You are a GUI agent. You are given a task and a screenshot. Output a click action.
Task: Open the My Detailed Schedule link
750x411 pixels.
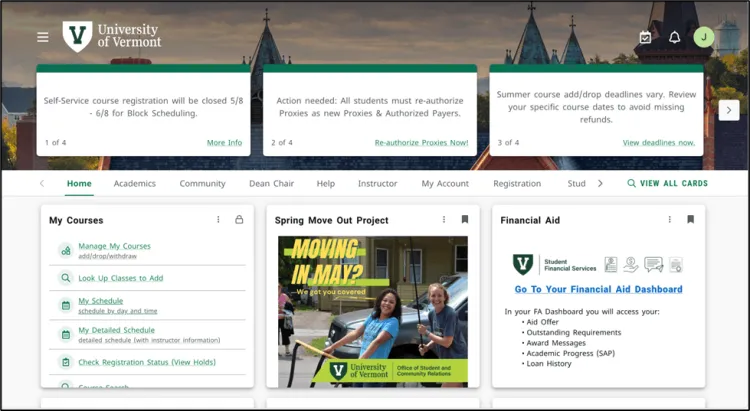tap(116, 330)
